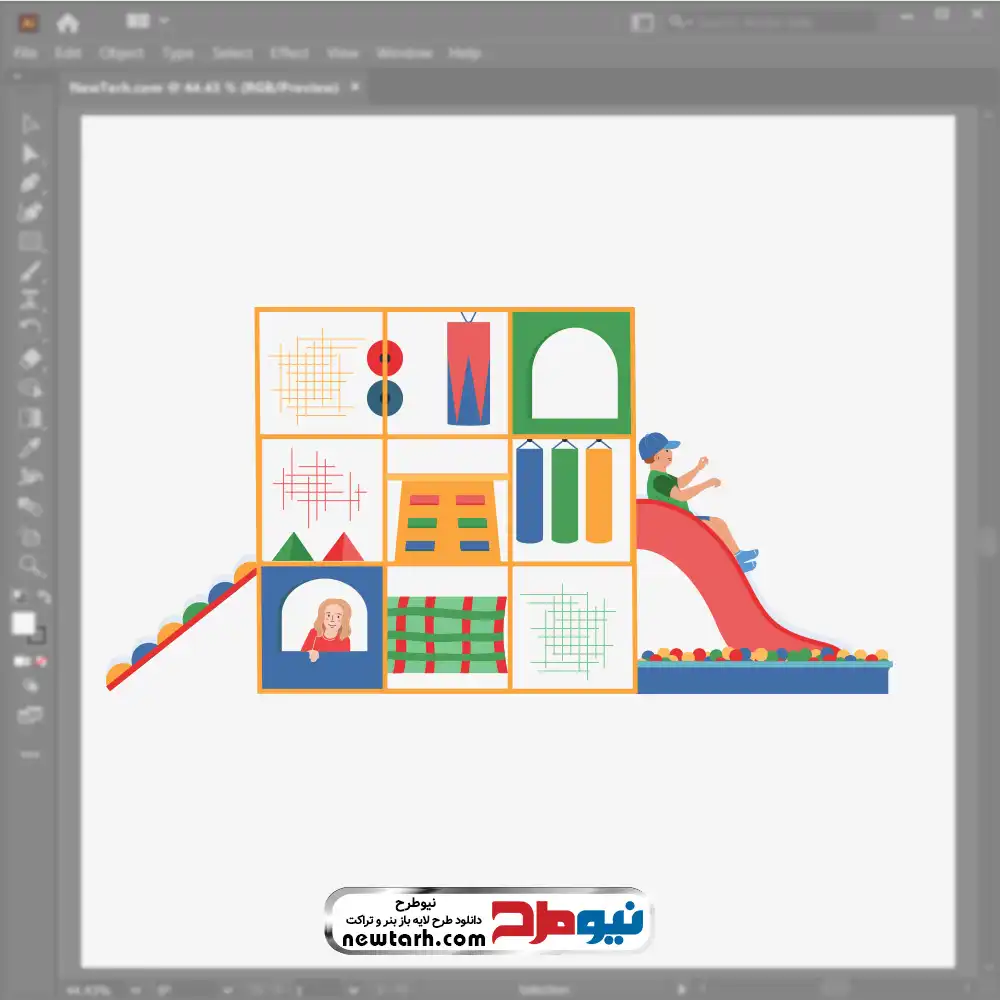Expand the arrange documents dropdown
The width and height of the screenshot is (1000, 1000).
[164, 21]
